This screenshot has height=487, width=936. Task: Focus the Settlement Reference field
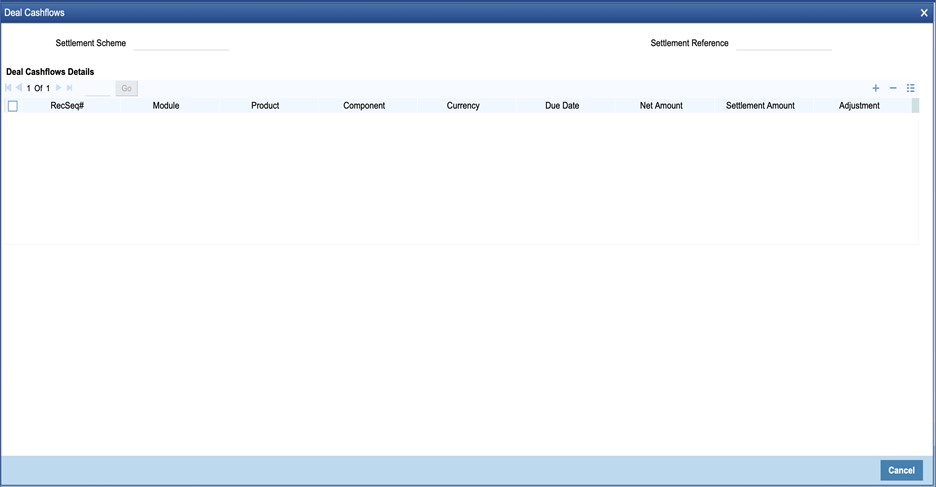coord(784,44)
